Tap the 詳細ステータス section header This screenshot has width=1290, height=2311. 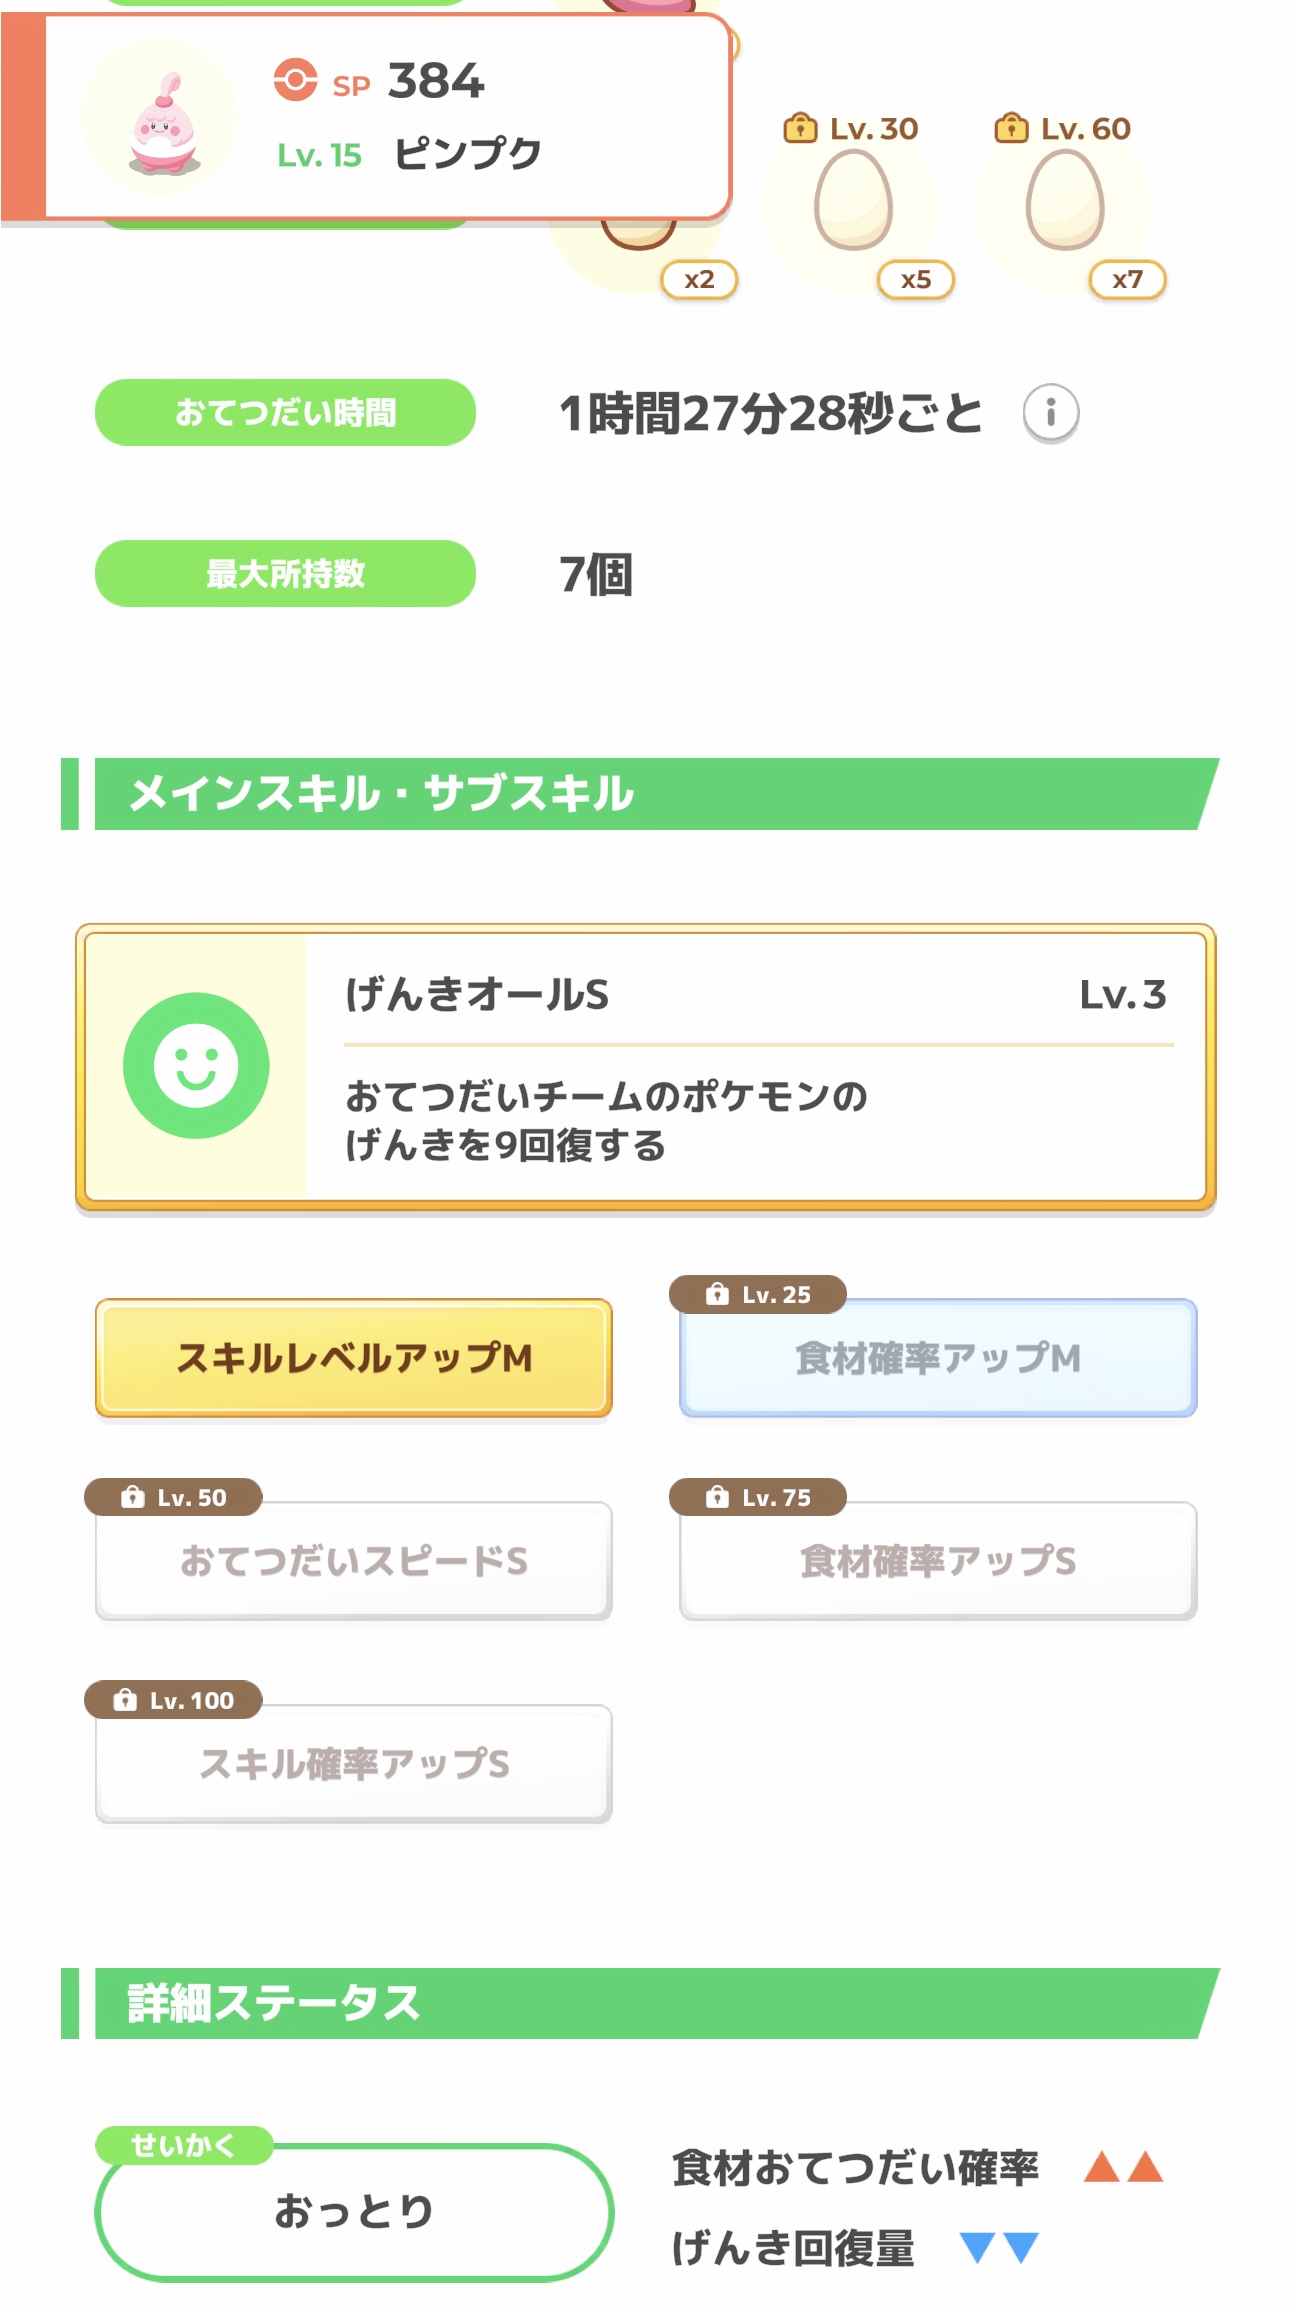coord(640,2003)
